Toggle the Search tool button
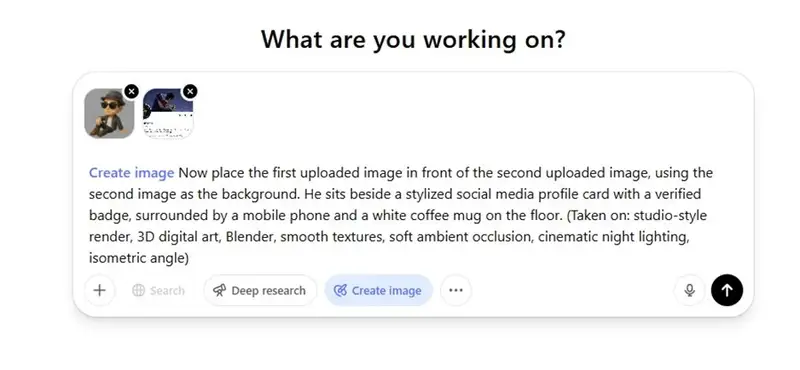Screen dimensions: 800x370 pyautogui.click(x=158, y=290)
